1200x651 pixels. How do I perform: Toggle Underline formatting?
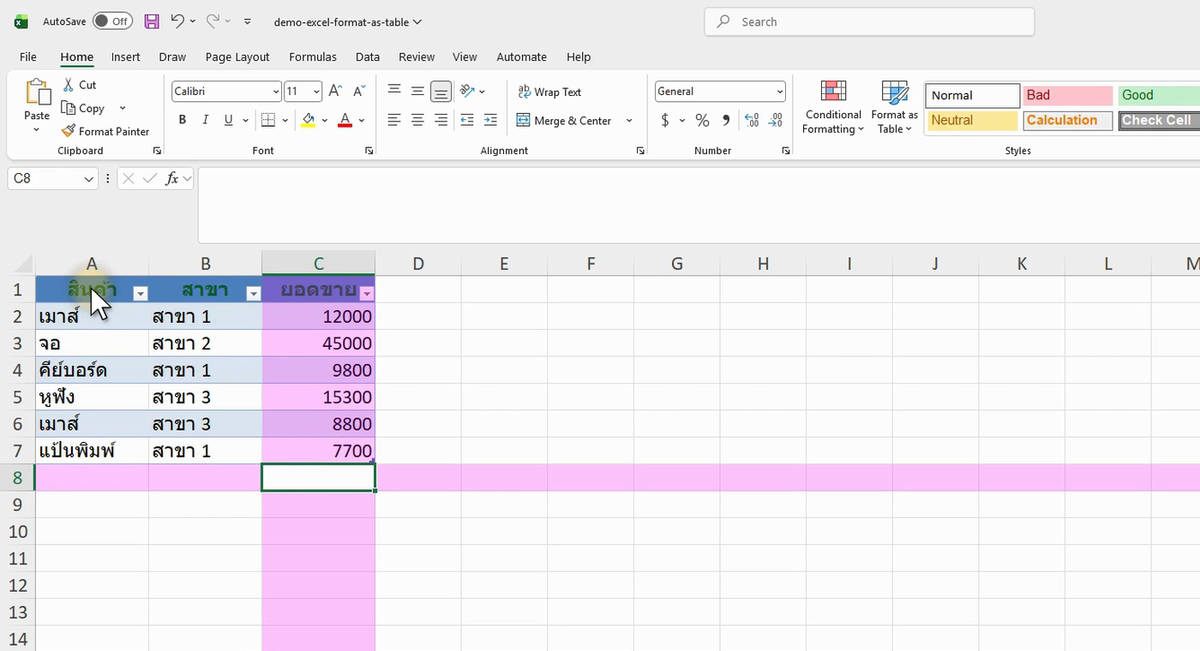point(229,120)
